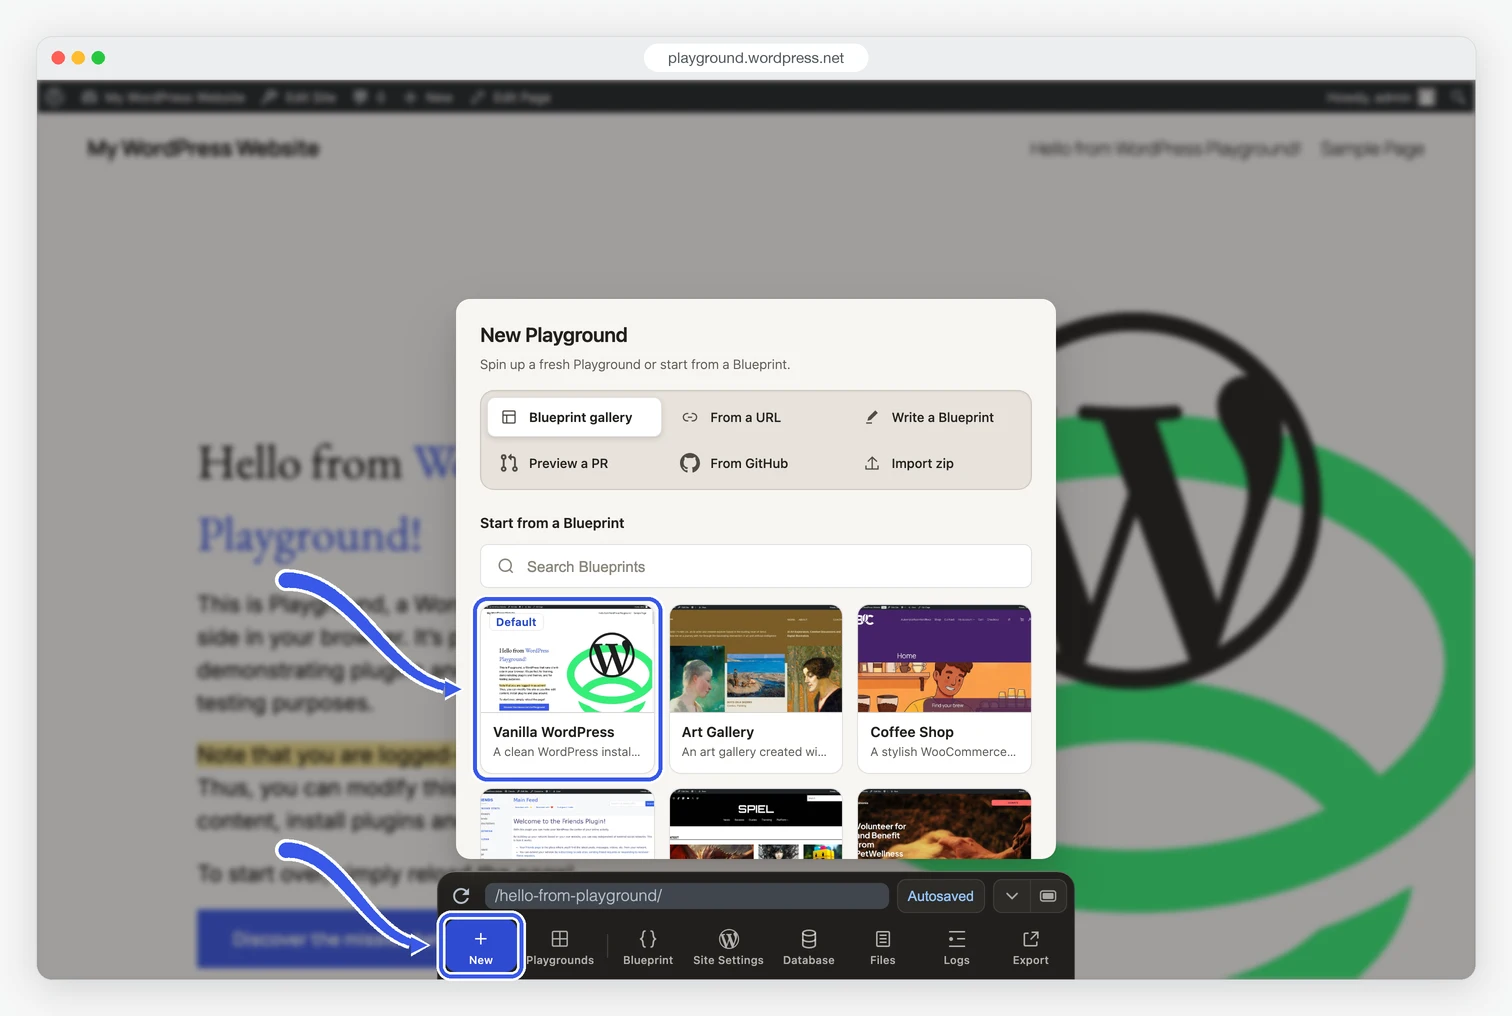Viewport: 1512px width, 1016px height.
Task: Click the rectangular icon button beside the chevron
Action: point(1048,896)
